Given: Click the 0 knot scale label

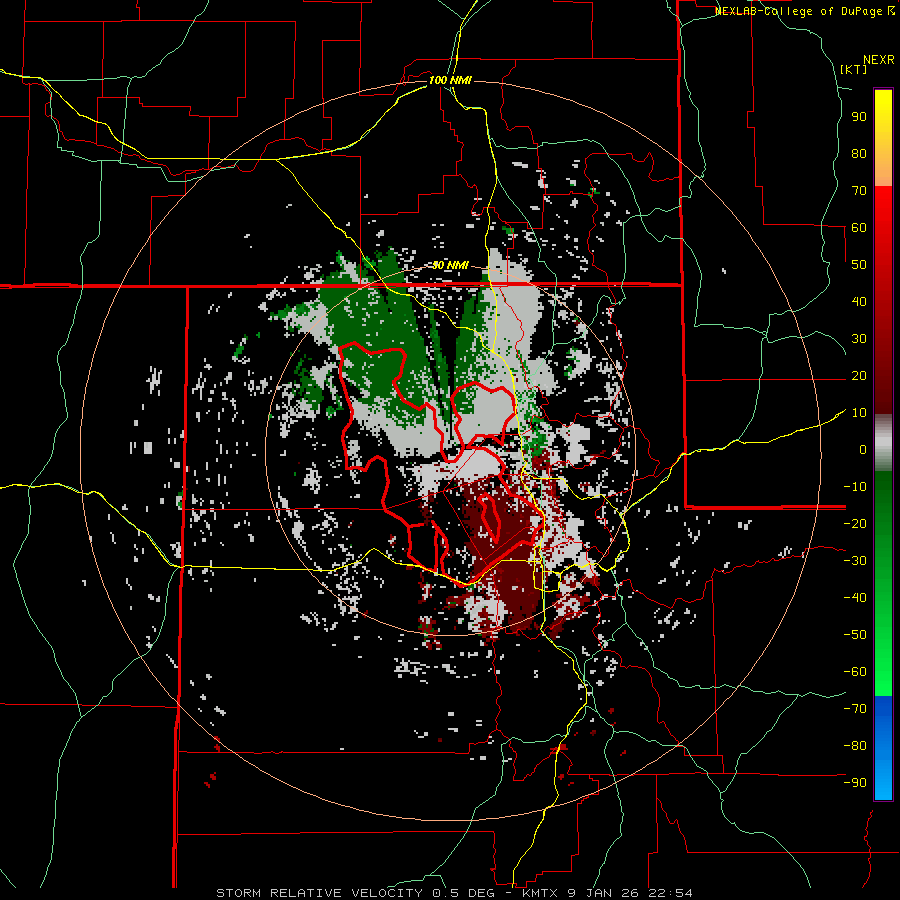Looking at the screenshot, I should [x=863, y=449].
